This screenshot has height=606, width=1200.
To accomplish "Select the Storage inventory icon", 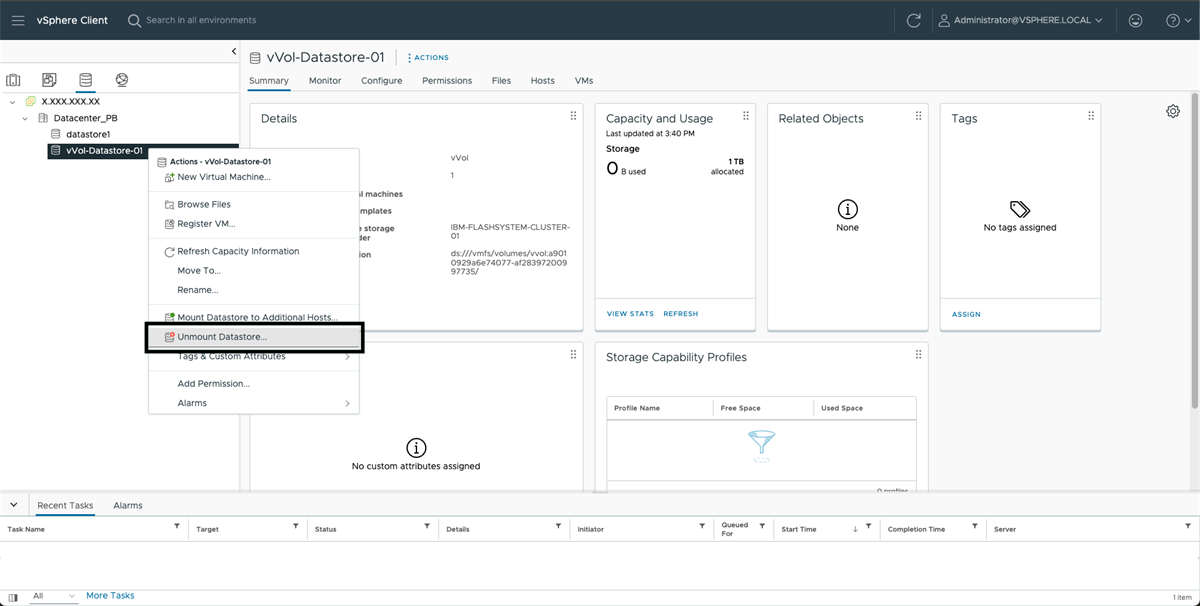I will coord(85,79).
